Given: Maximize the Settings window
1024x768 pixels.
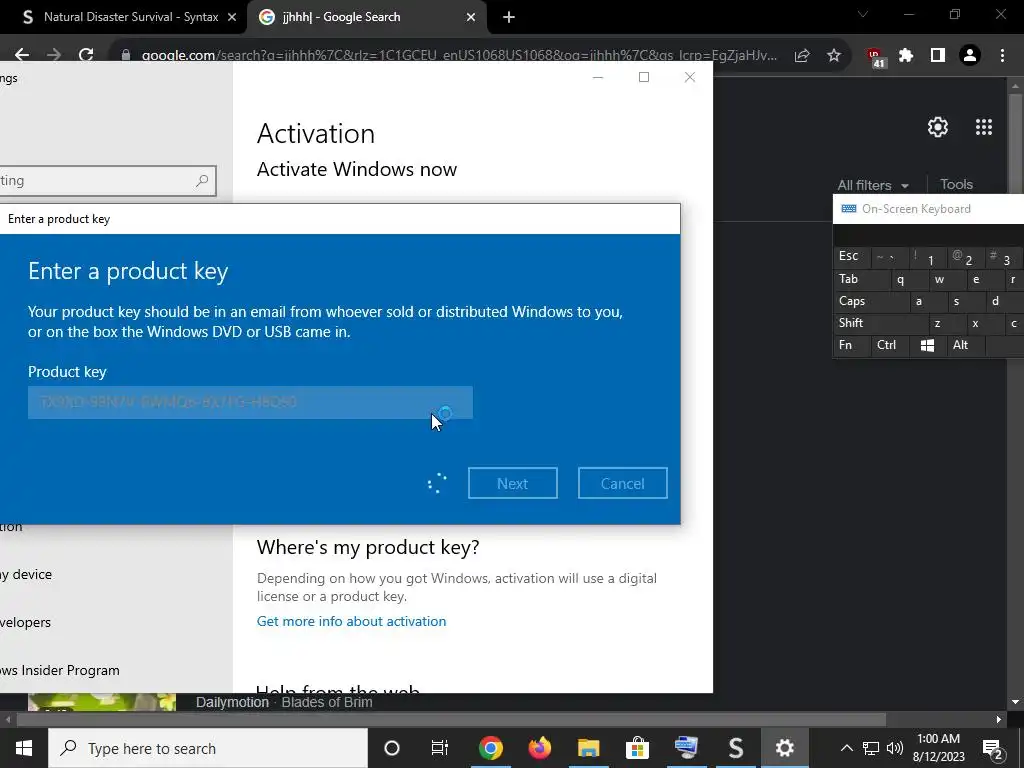Looking at the screenshot, I should (644, 77).
